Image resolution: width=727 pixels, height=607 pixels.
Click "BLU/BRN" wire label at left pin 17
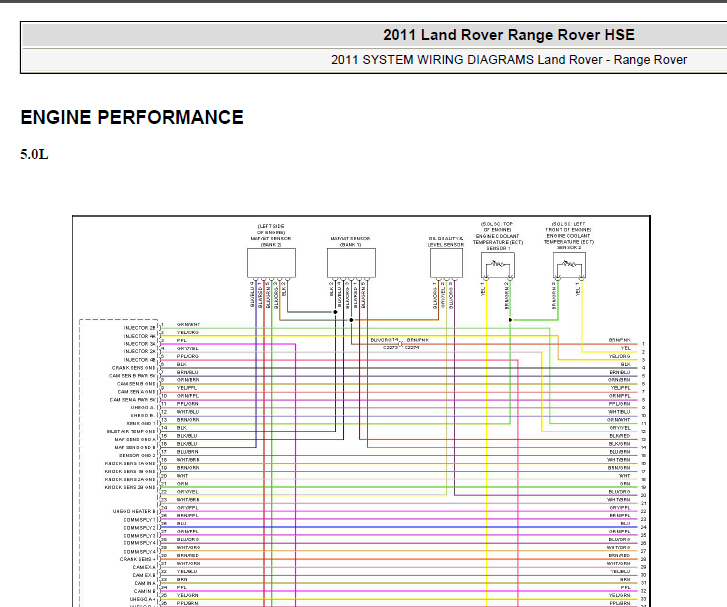coord(188,452)
